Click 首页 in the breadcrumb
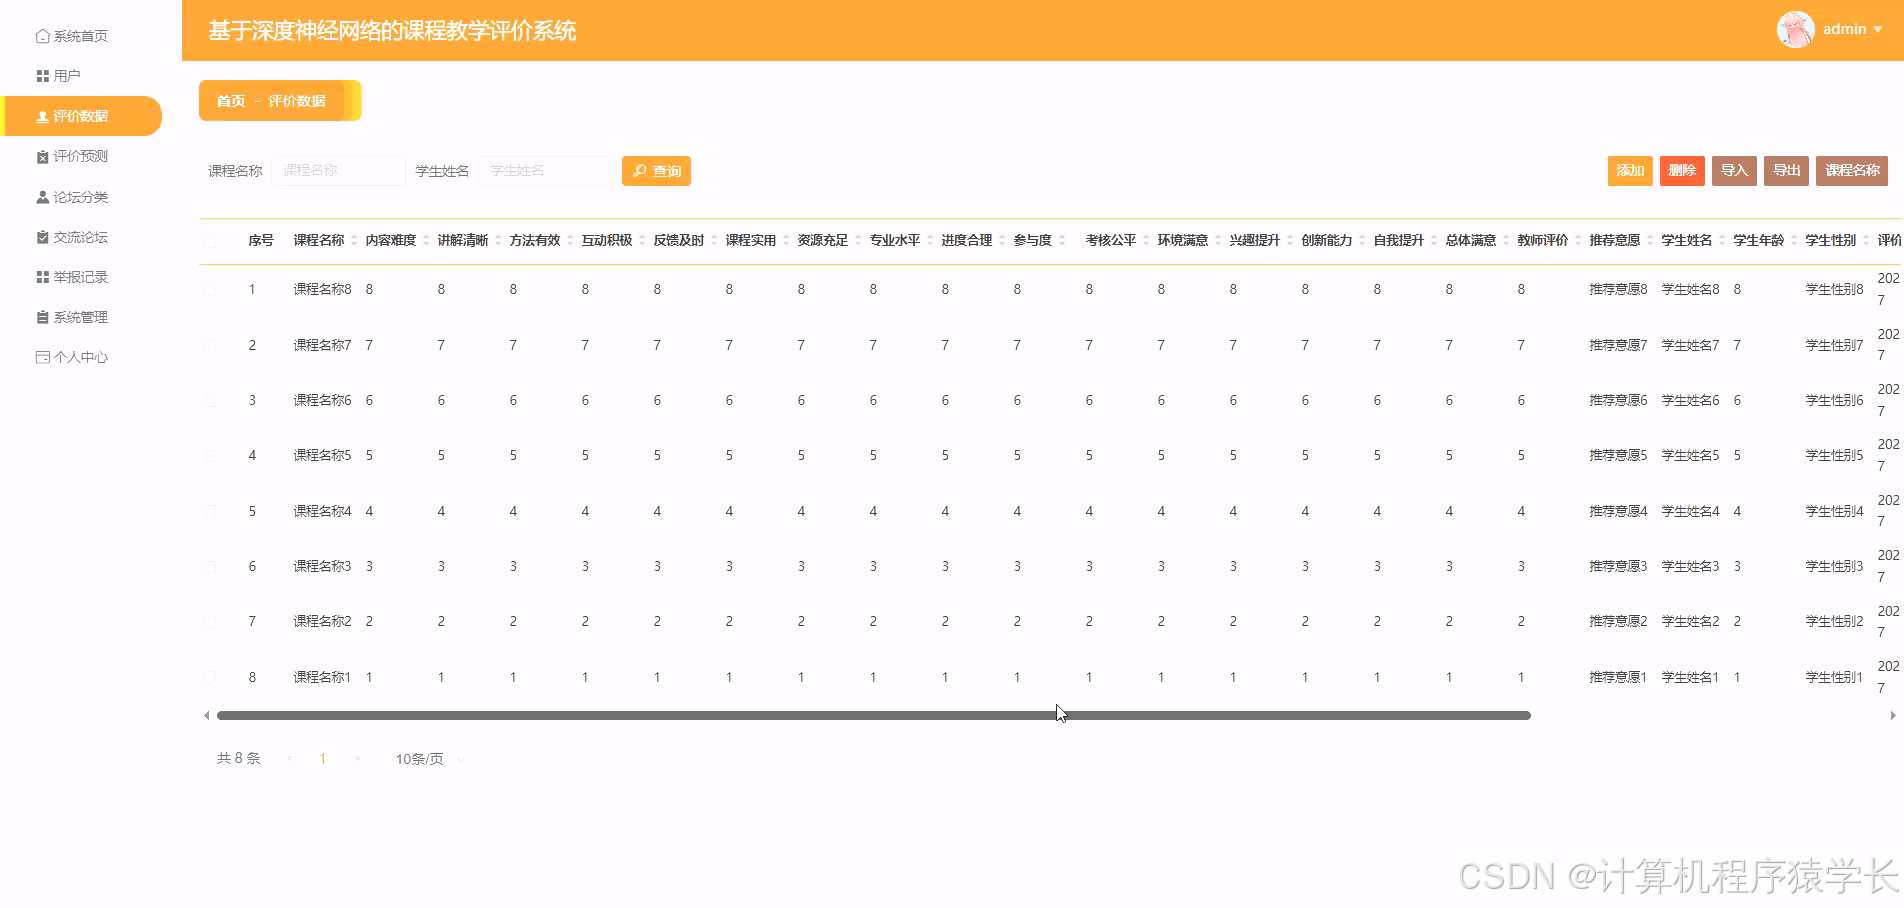Image resolution: width=1904 pixels, height=908 pixels. 231,101
